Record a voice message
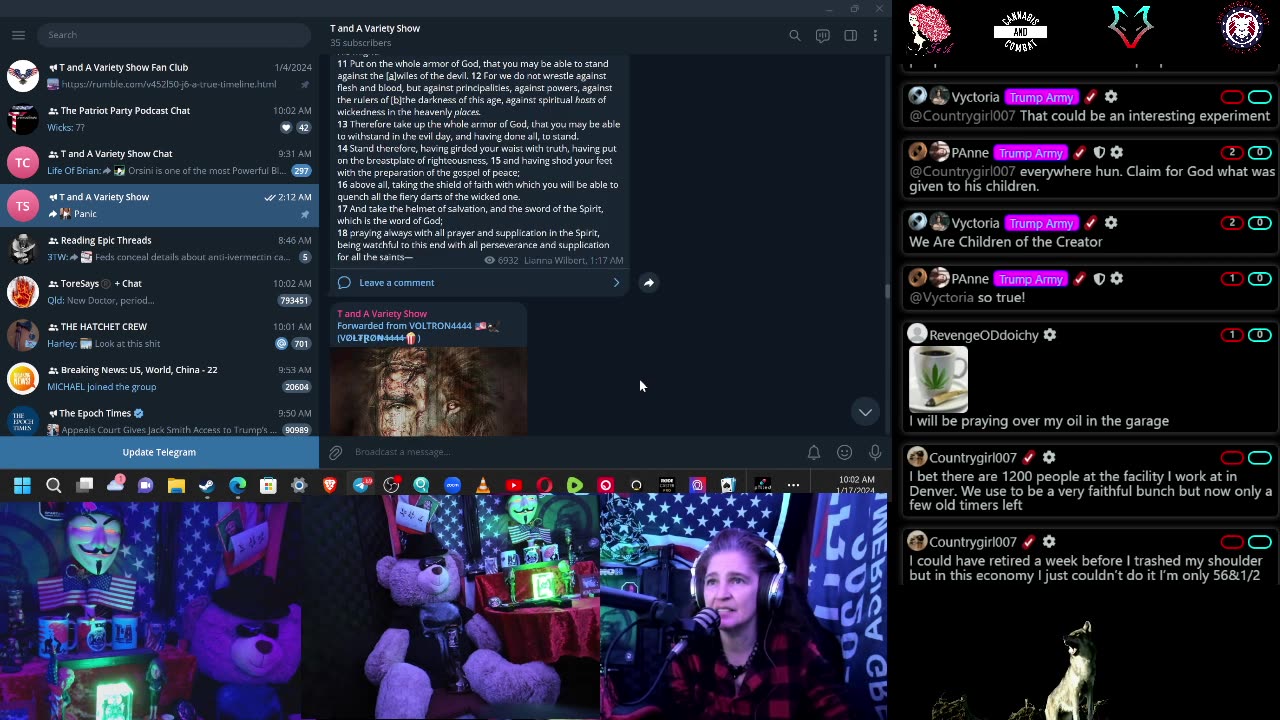This screenshot has width=1280, height=720. (x=875, y=452)
